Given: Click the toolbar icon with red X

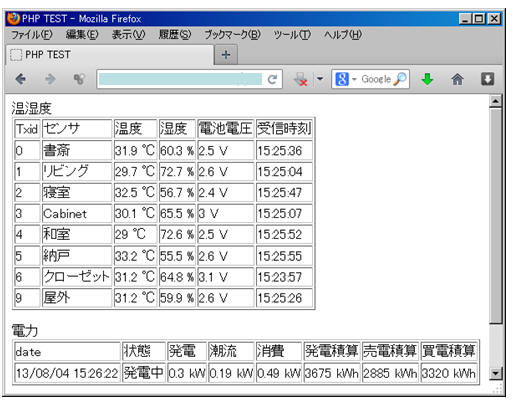Looking at the screenshot, I should point(301,80).
